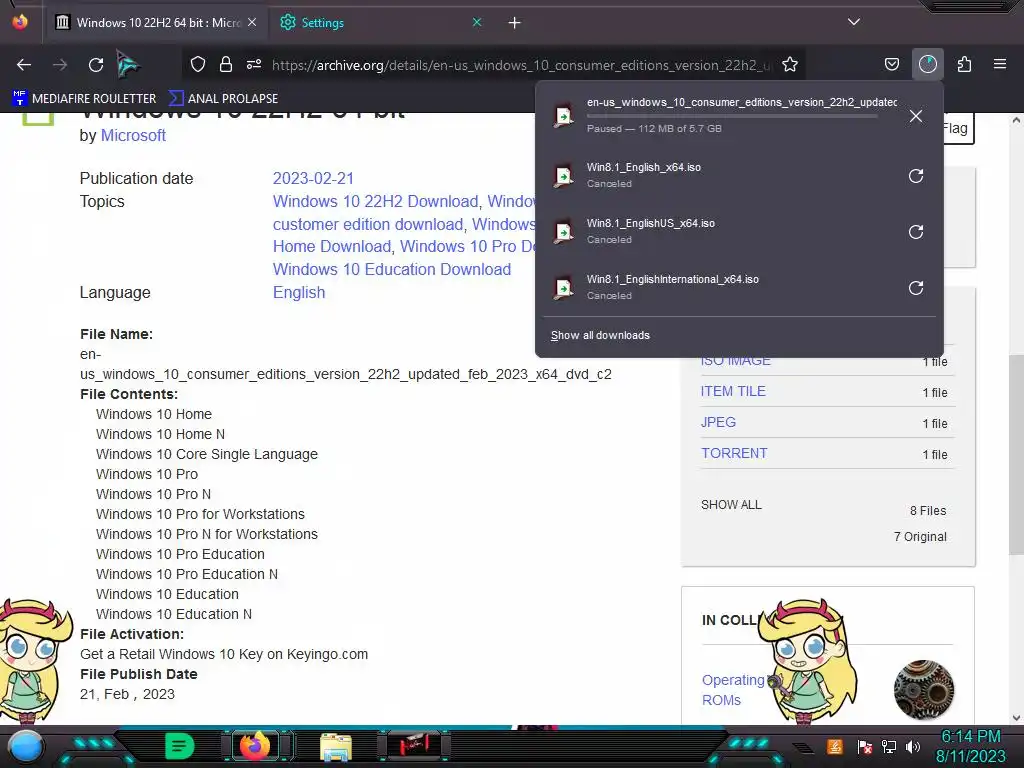The image size is (1024, 768).
Task: Click the gears collection thumbnail
Action: click(923, 689)
